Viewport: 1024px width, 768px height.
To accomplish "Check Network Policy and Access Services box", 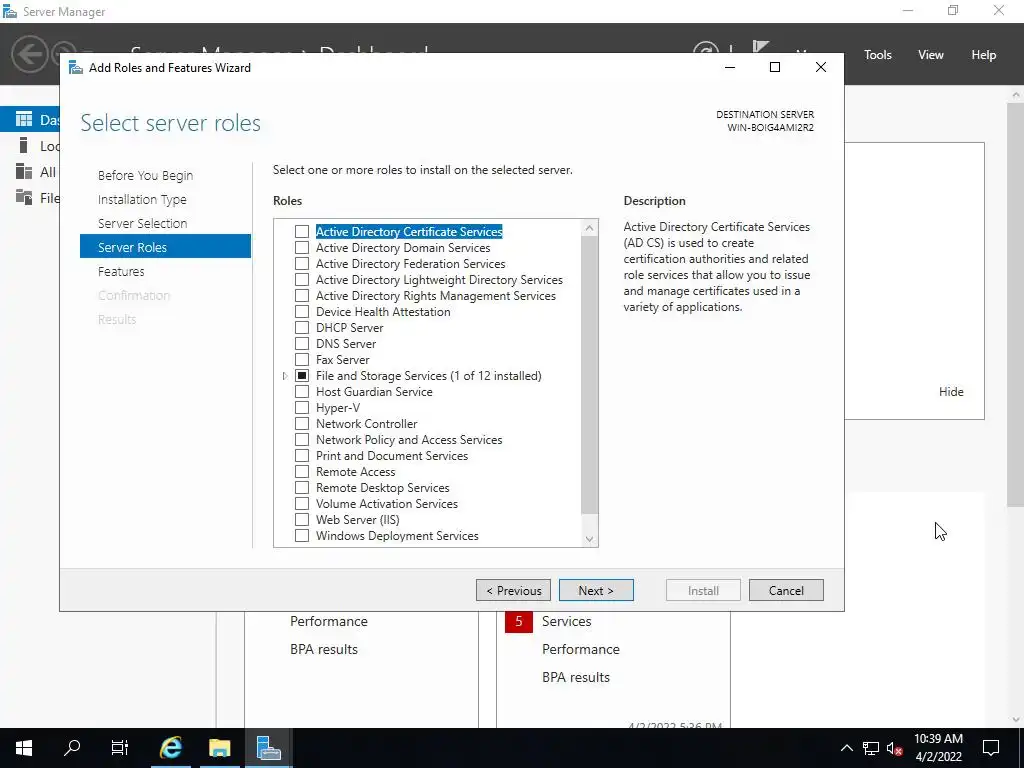I will coord(302,440).
